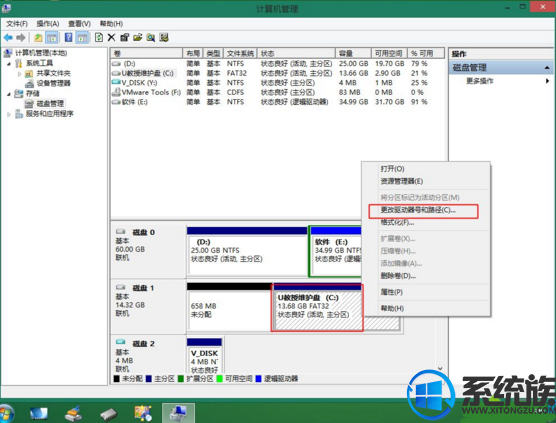Viewport: 556px width, 423px height.
Task: Click the Up one level folder icon
Action: click(x=38, y=37)
